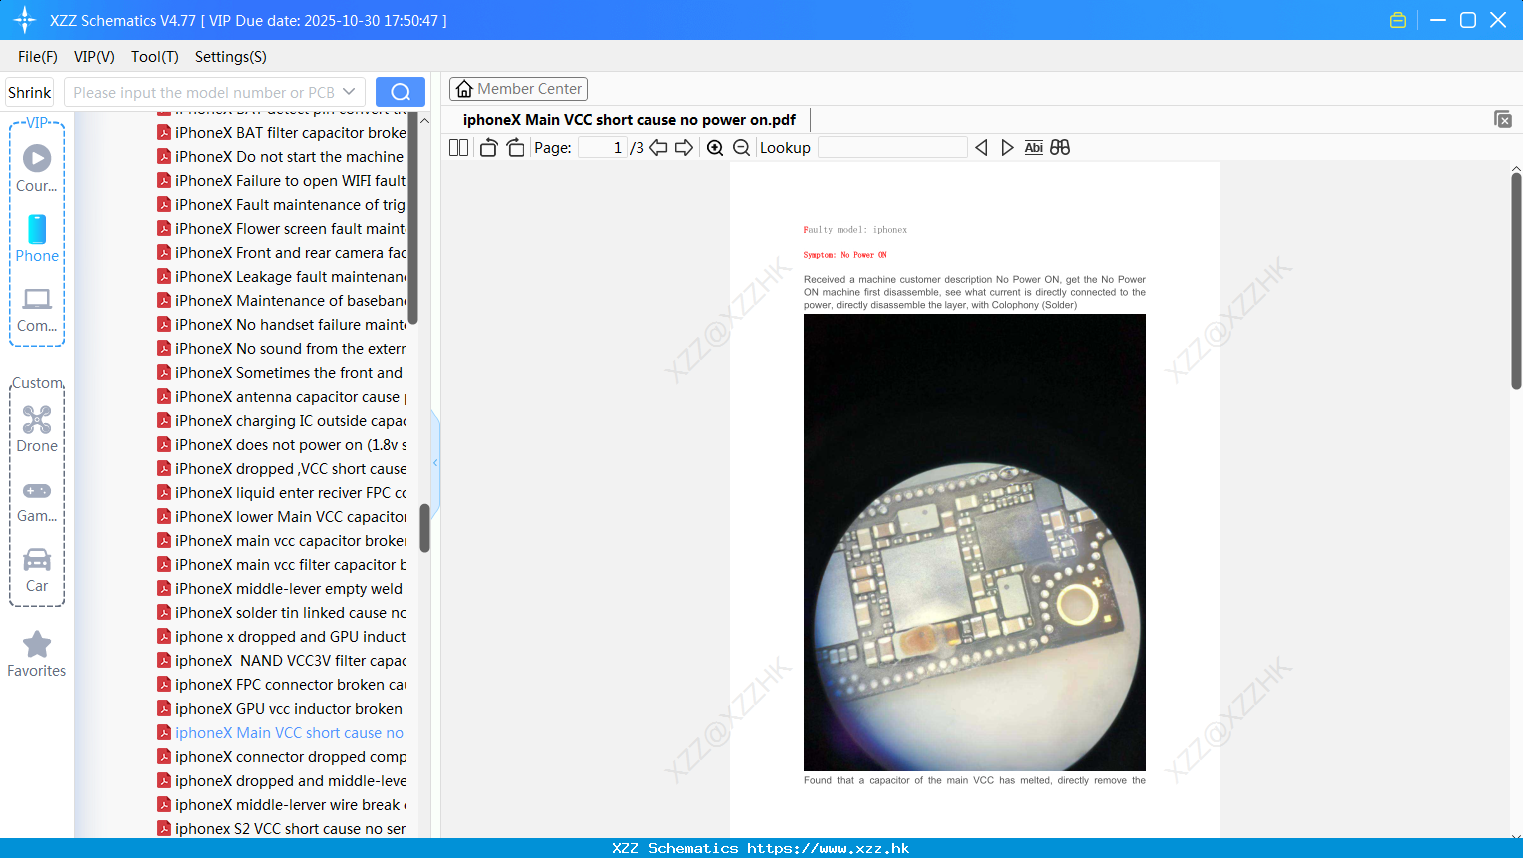Open the VIP(V) menu
Screen dimensions: 1523x858
pos(94,57)
